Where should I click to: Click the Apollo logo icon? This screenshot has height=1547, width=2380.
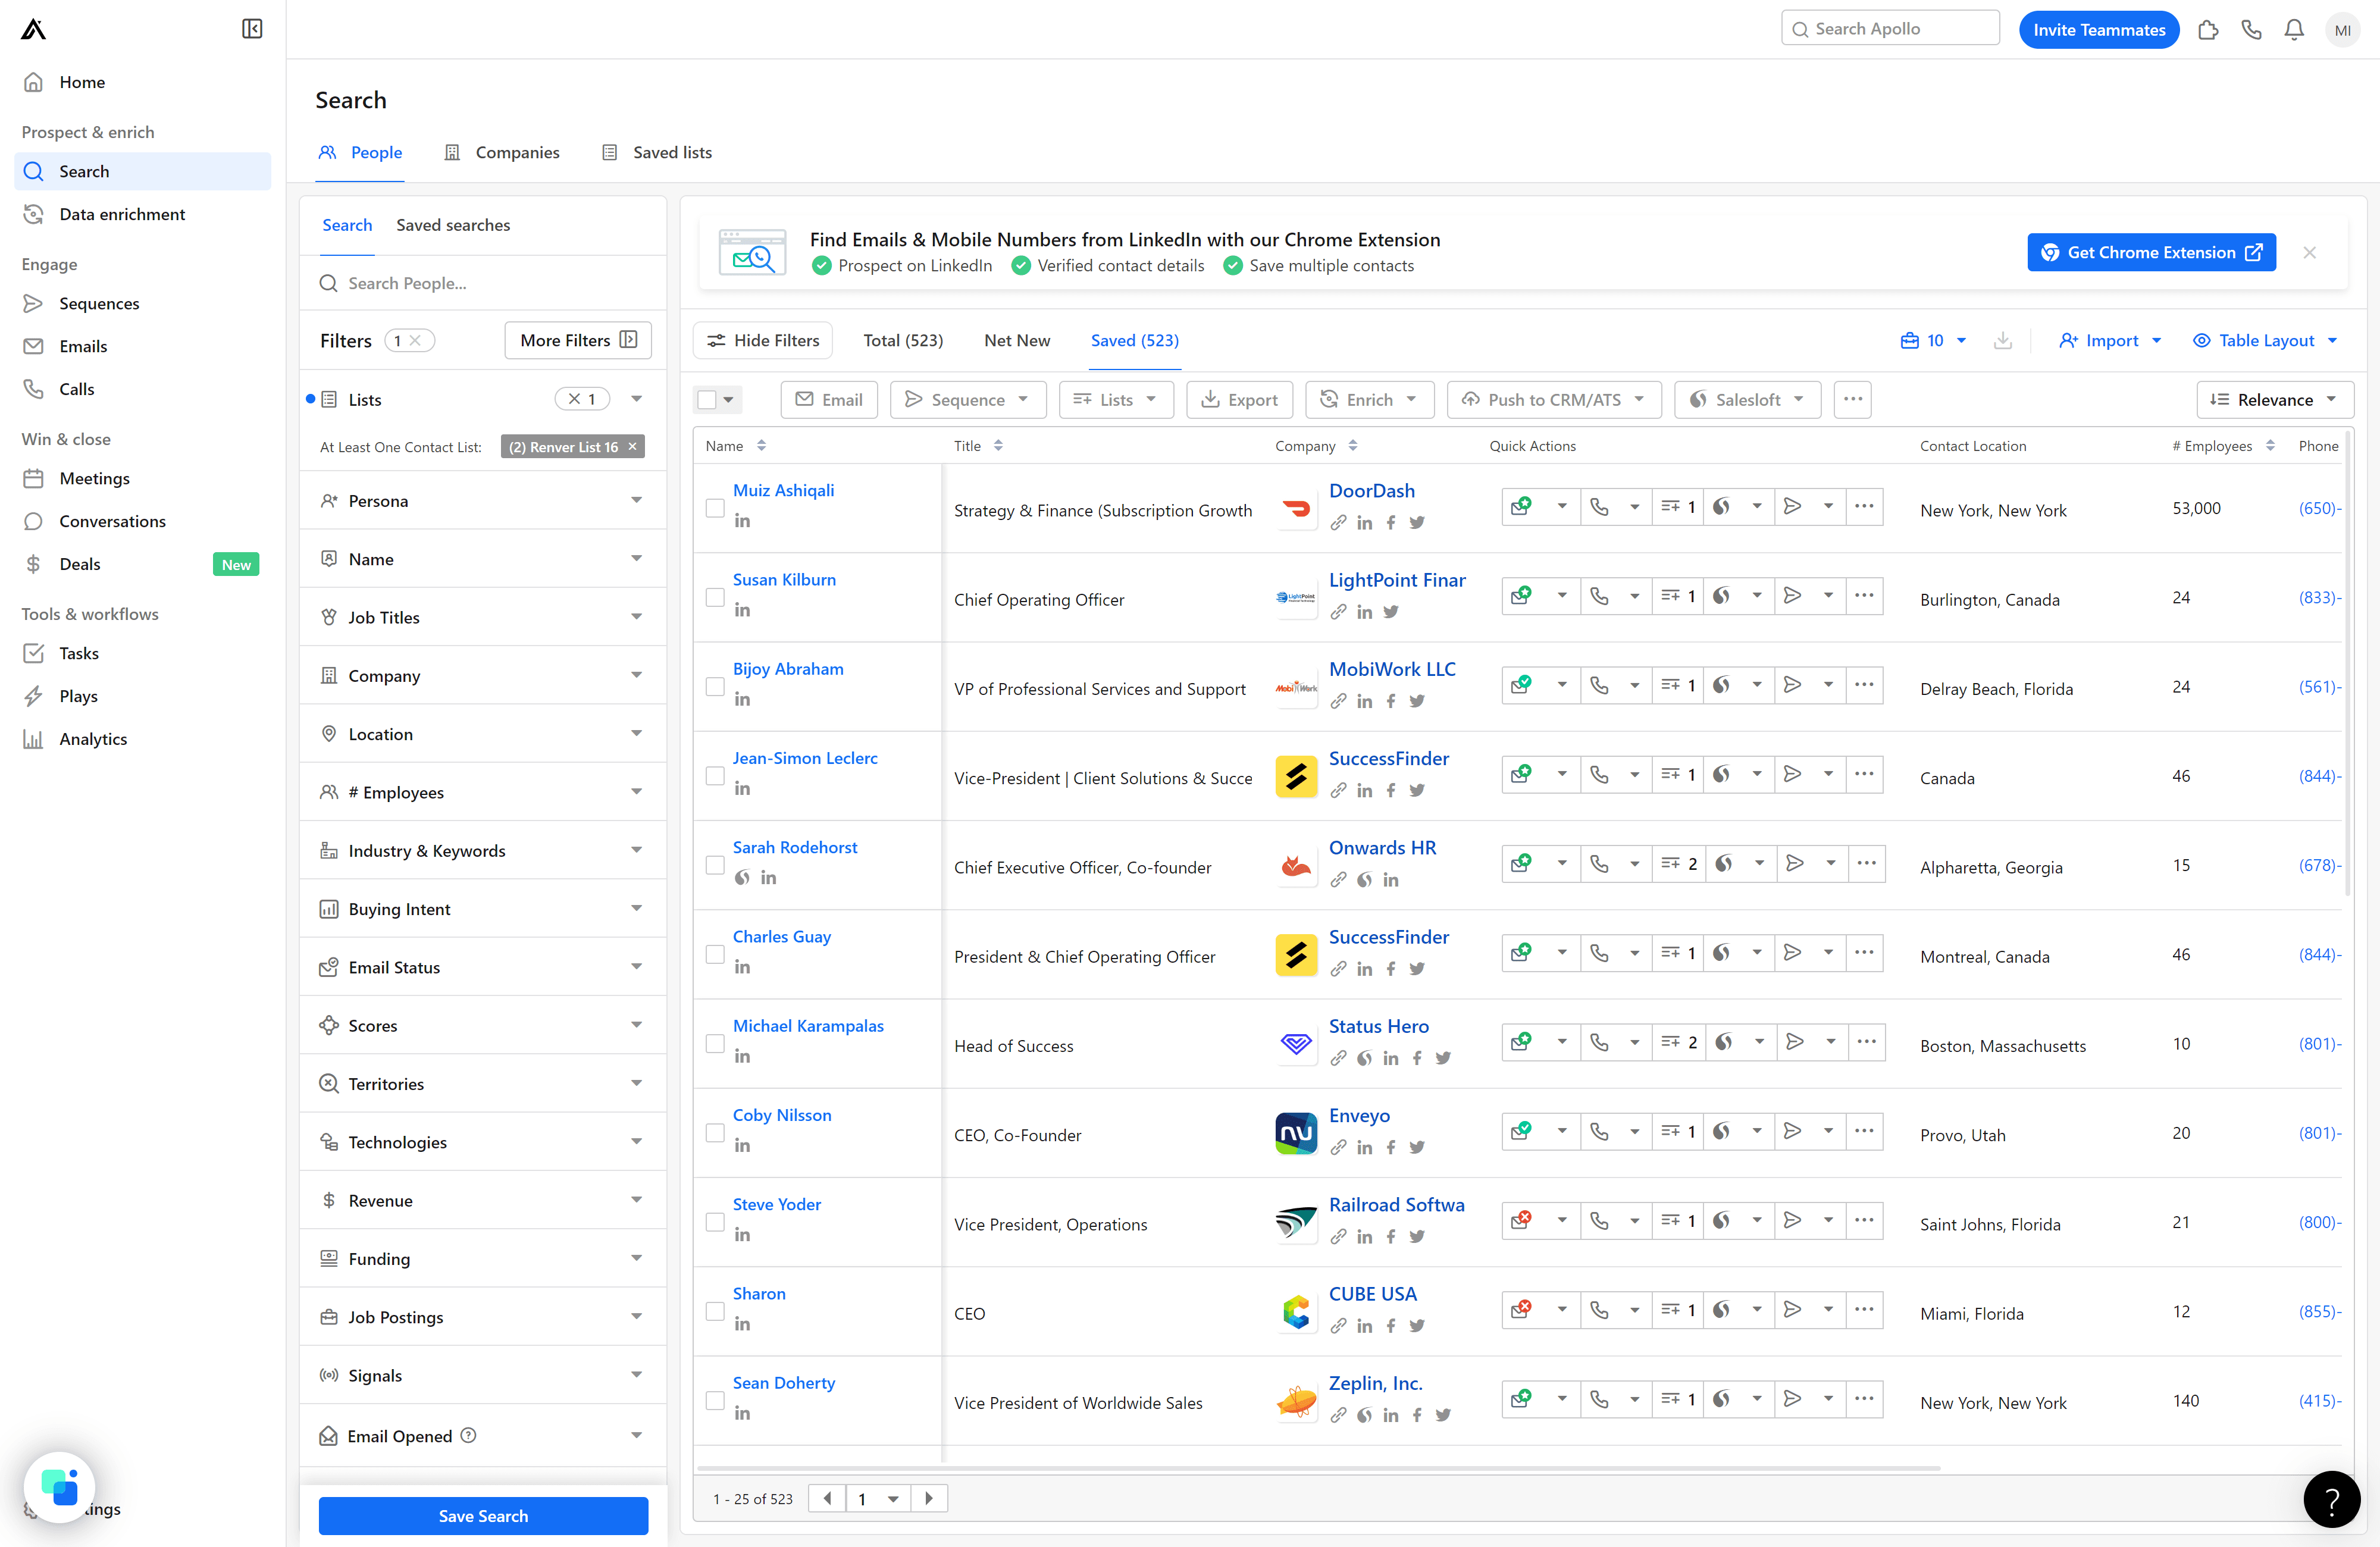33,29
